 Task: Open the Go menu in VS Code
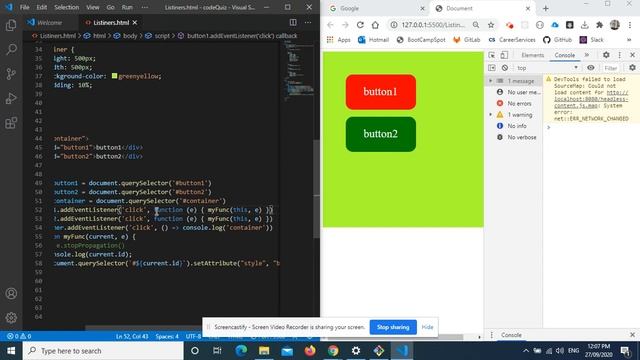tap(111, 7)
